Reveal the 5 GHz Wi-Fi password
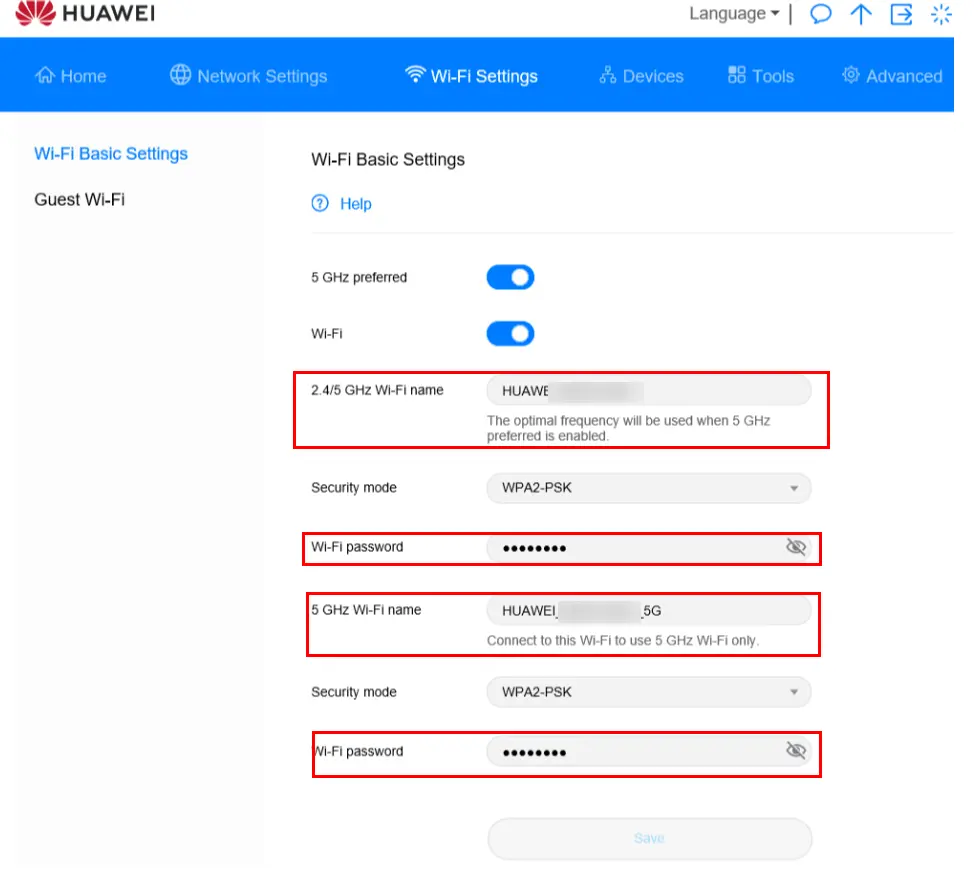 click(796, 750)
